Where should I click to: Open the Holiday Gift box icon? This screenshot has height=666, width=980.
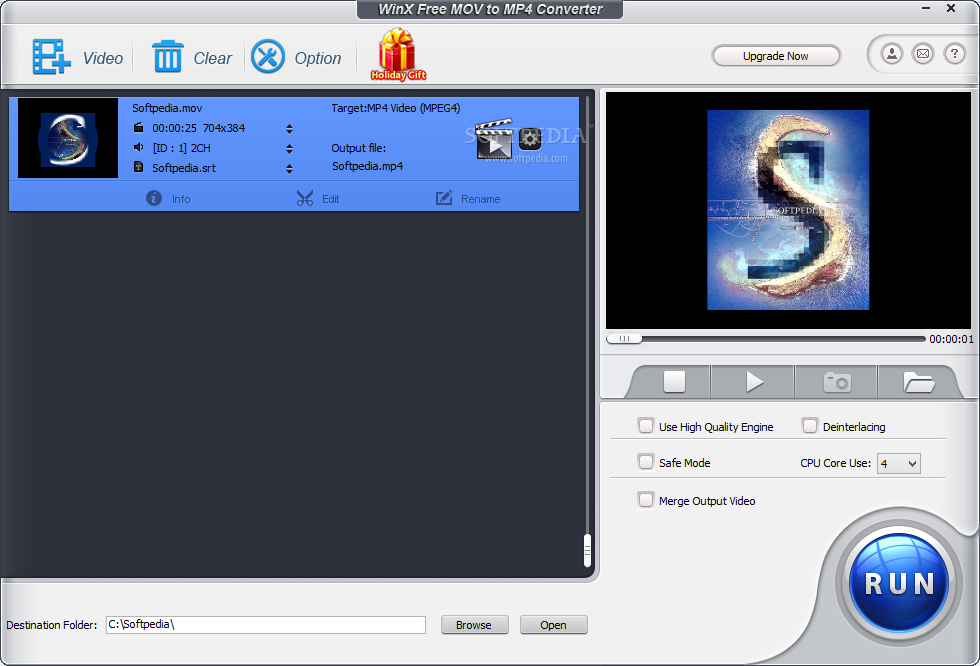(398, 54)
